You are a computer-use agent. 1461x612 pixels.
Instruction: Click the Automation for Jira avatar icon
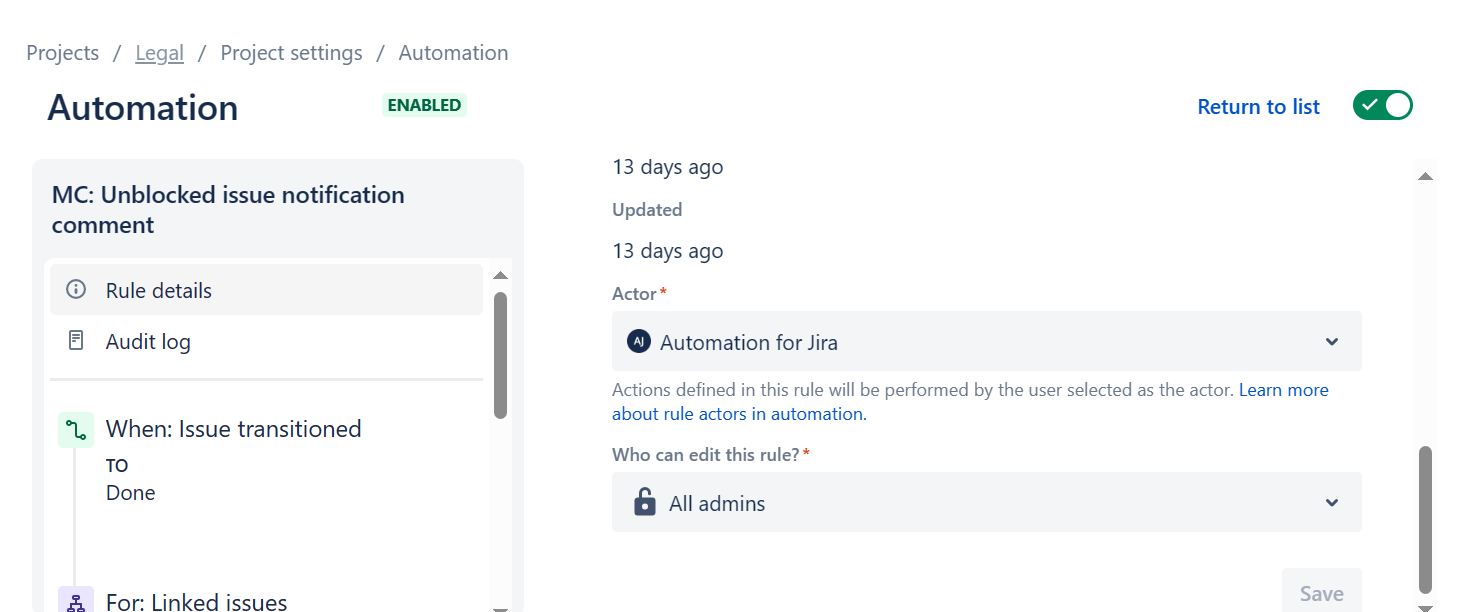(641, 341)
